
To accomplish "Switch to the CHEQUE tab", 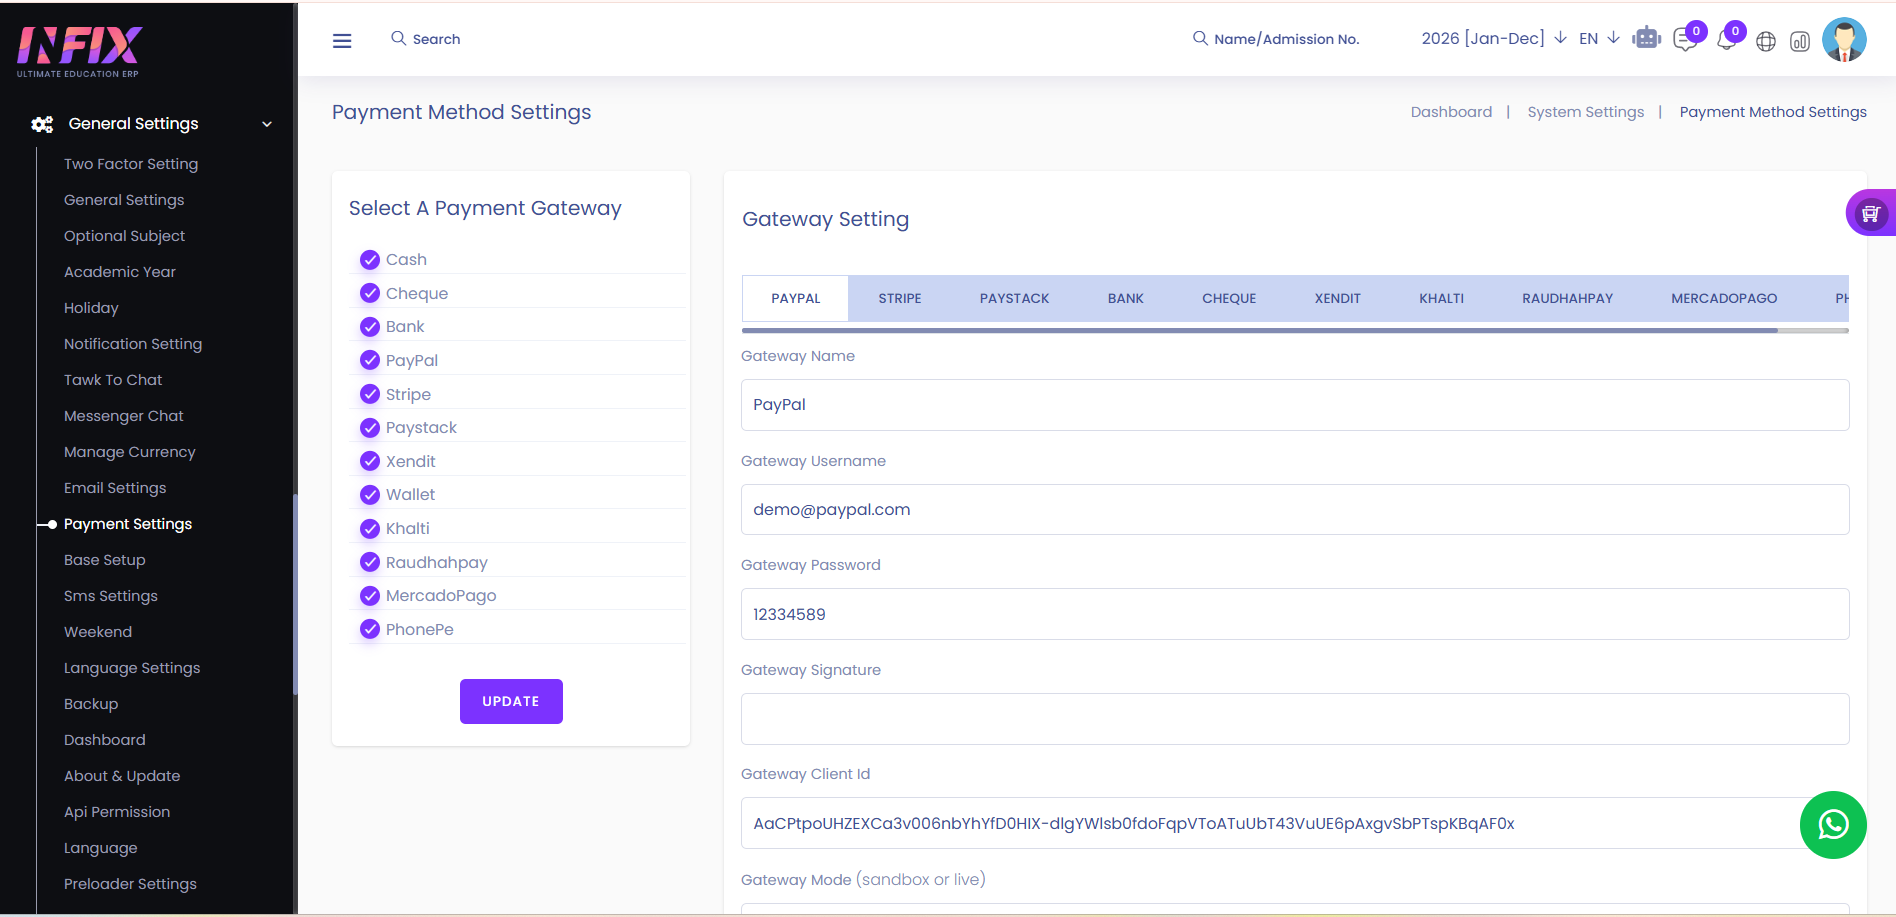I will (1229, 298).
